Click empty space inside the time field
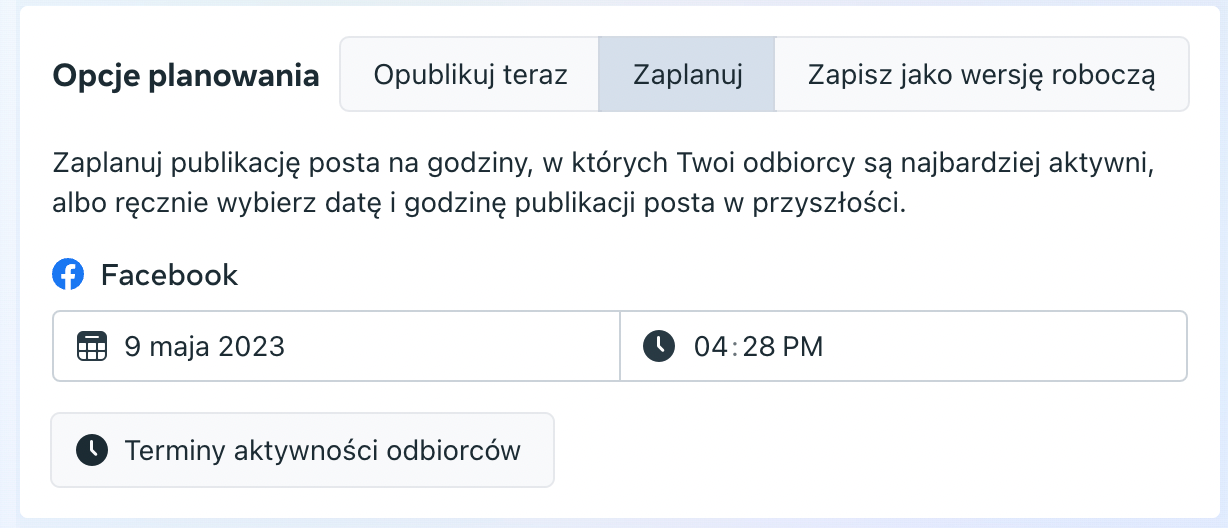This screenshot has width=1228, height=528. [1000, 347]
